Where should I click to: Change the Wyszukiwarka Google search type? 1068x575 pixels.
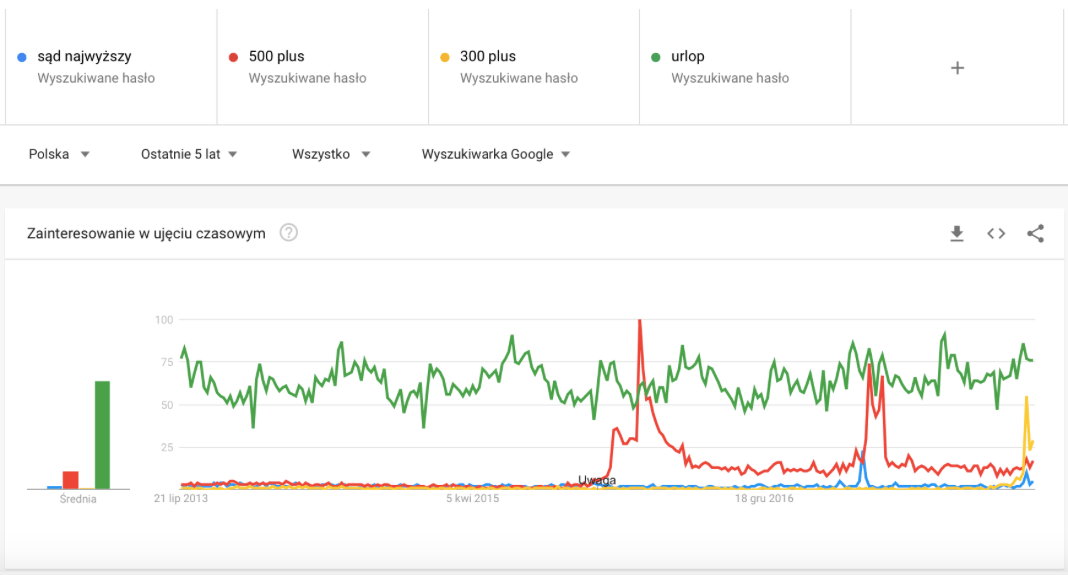pos(495,154)
